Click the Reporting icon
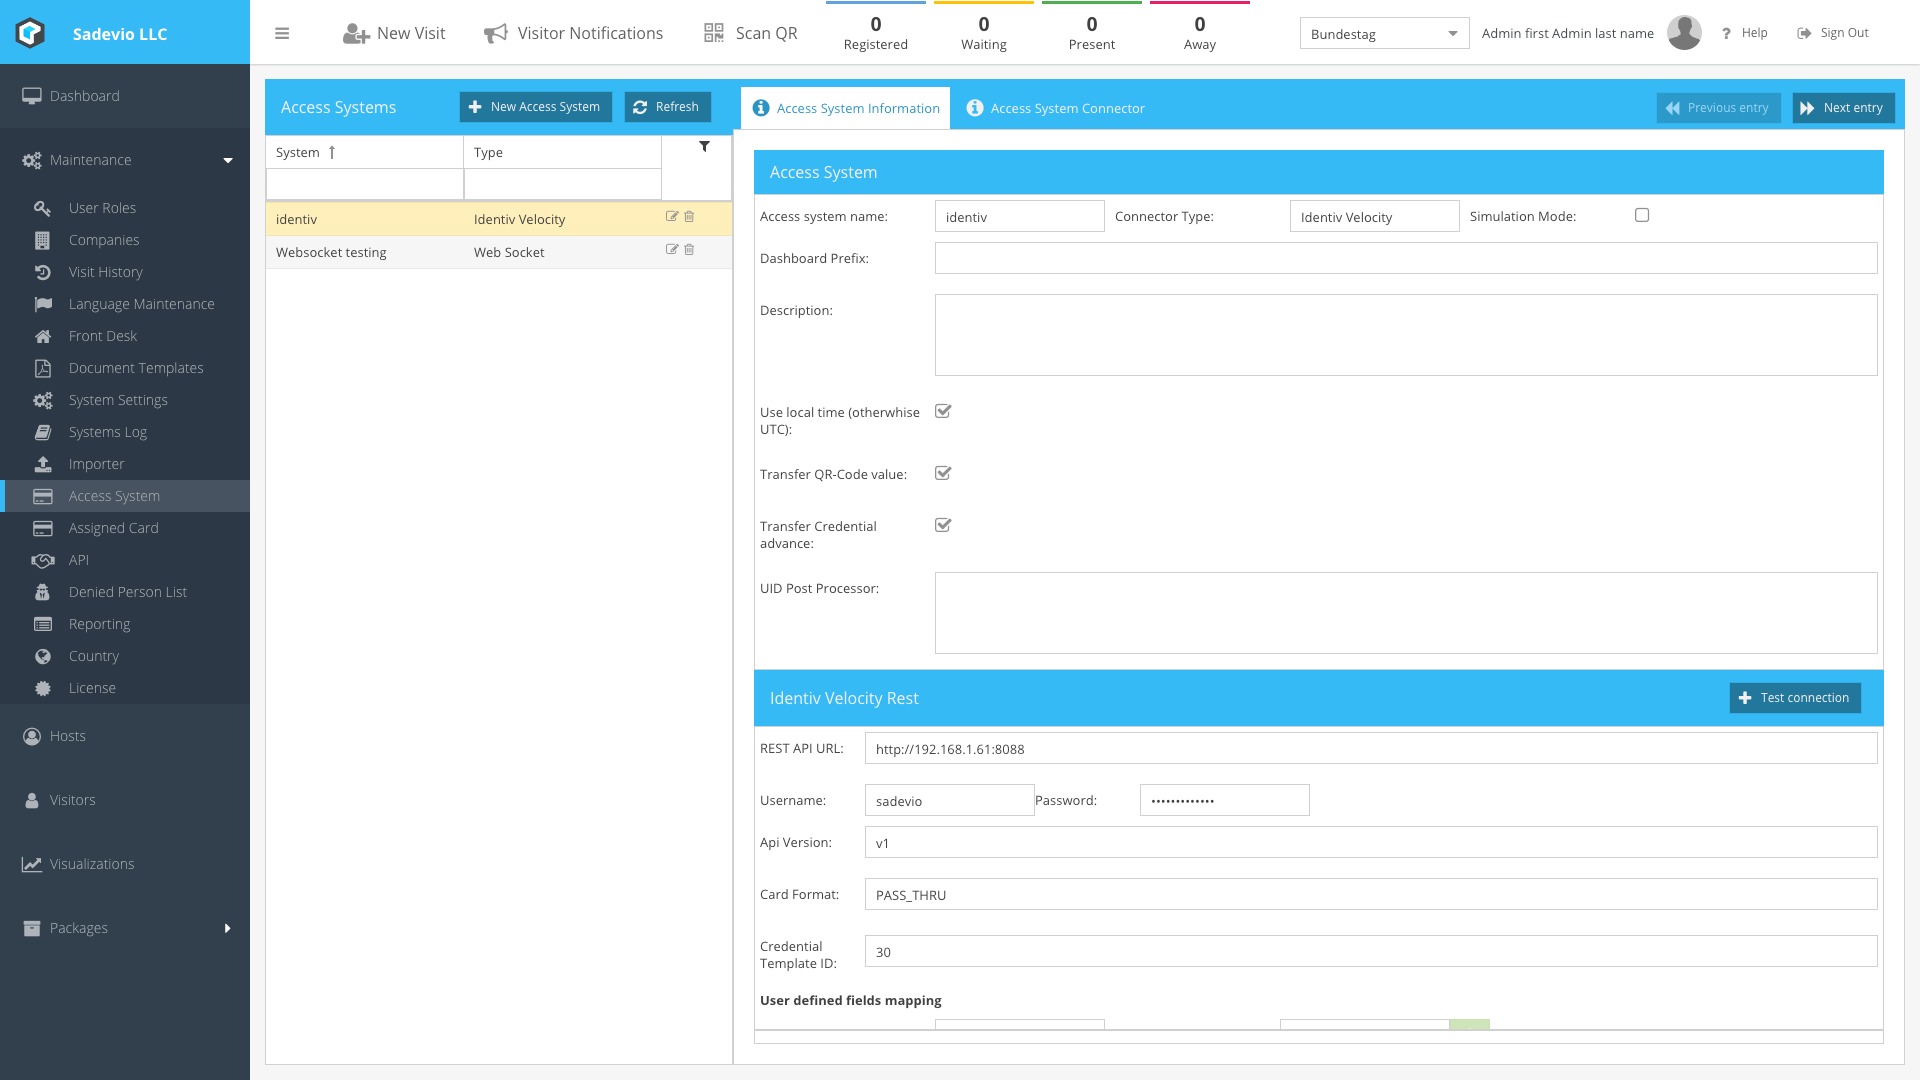 pos(42,624)
